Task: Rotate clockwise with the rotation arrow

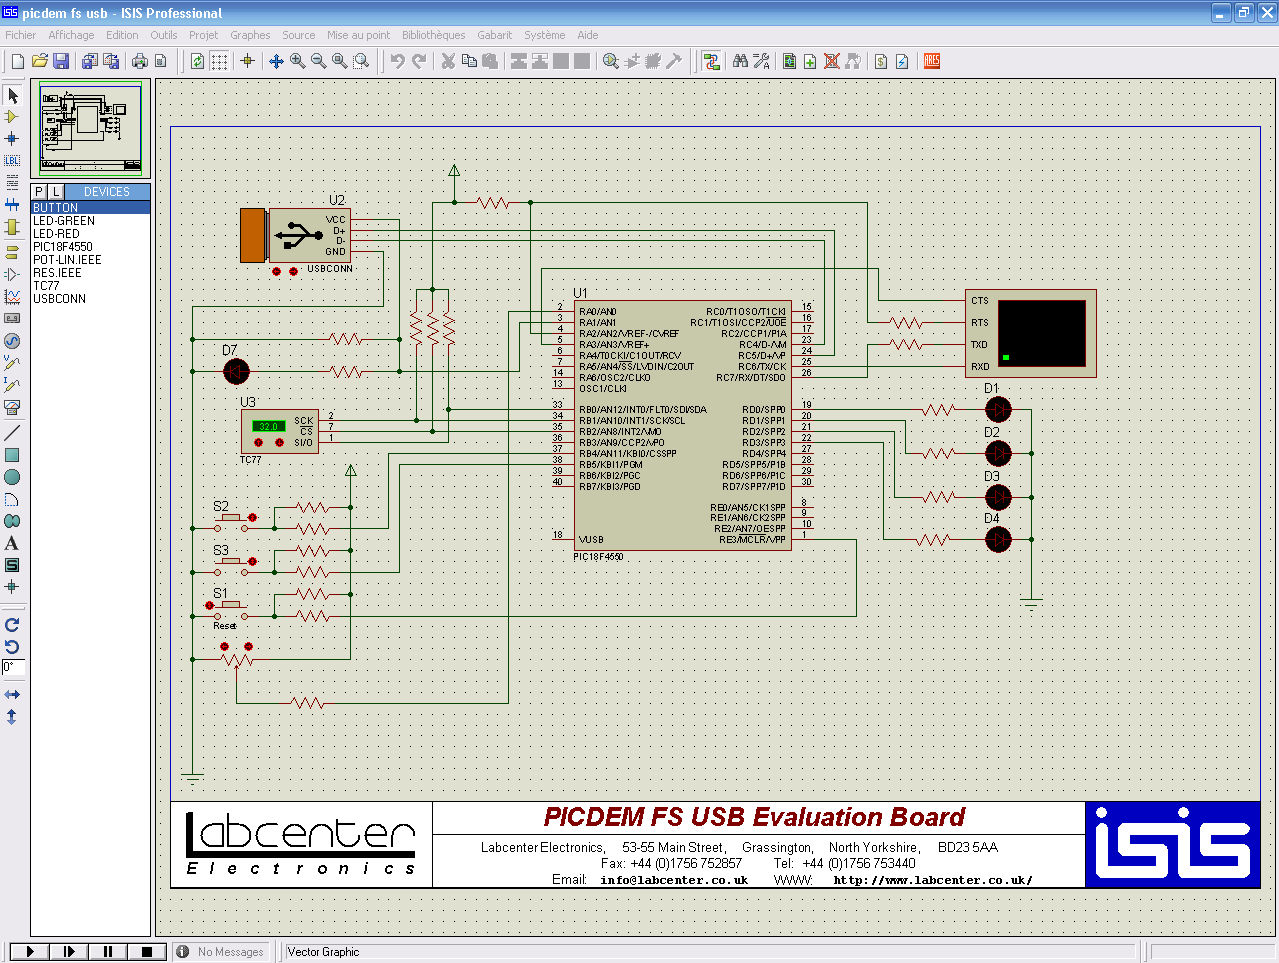Action: pyautogui.click(x=12, y=625)
